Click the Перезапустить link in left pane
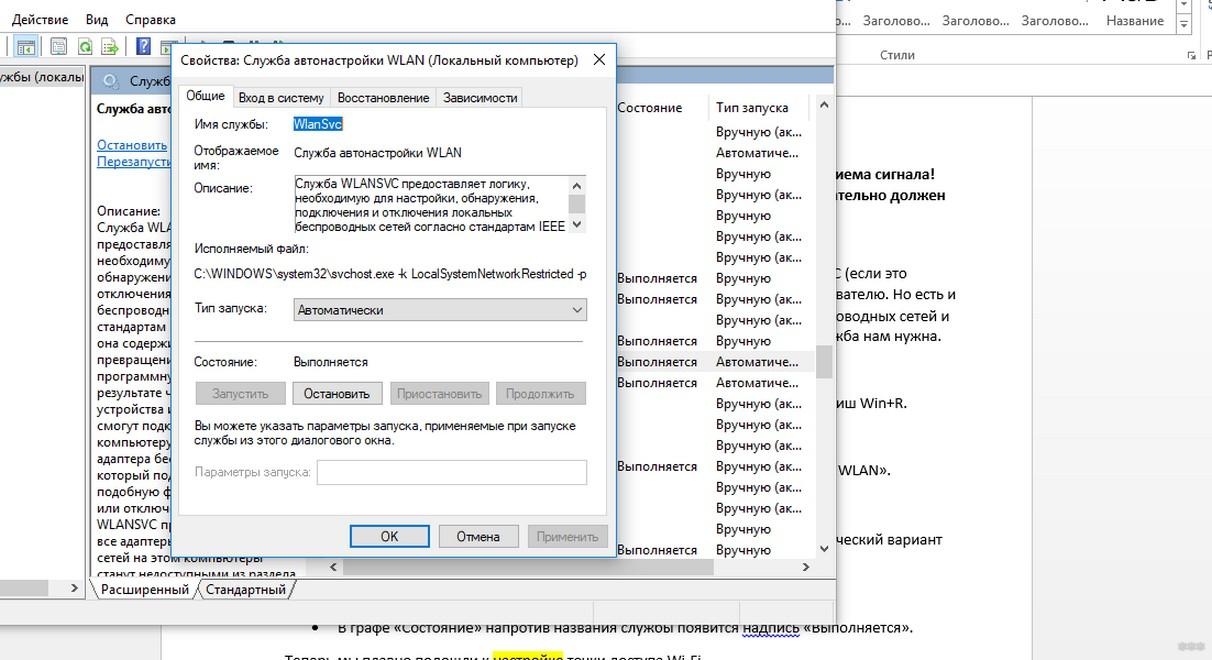Viewport: 1212px width, 660px height. [135, 161]
